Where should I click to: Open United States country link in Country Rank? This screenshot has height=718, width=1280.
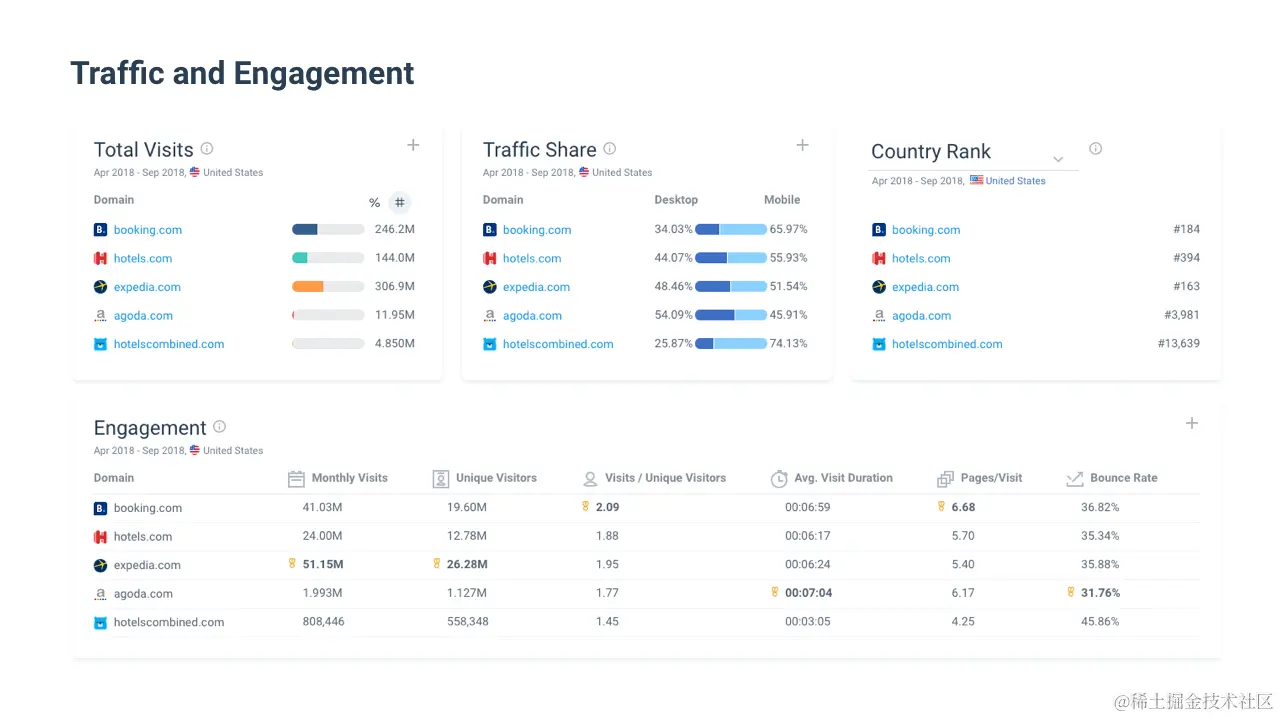(1015, 181)
